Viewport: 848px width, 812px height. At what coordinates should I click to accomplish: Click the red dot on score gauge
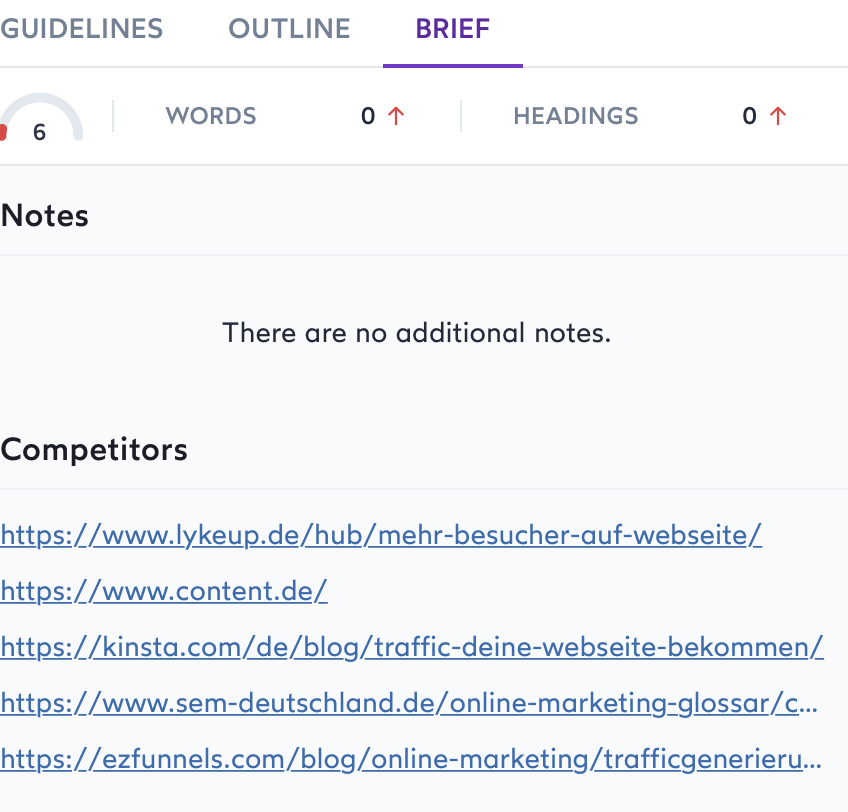pos(3,133)
